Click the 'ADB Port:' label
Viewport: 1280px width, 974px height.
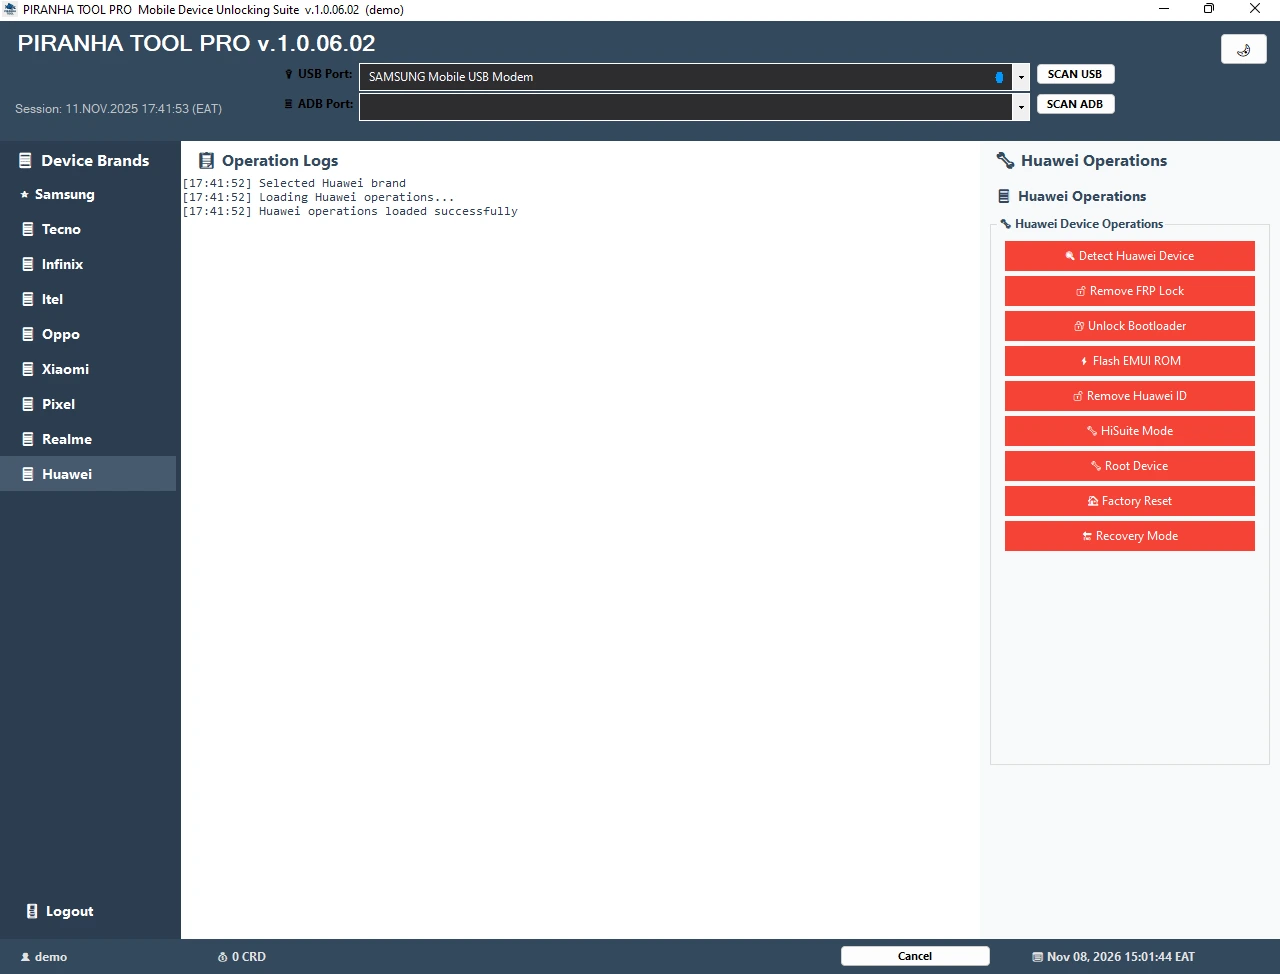pos(319,104)
